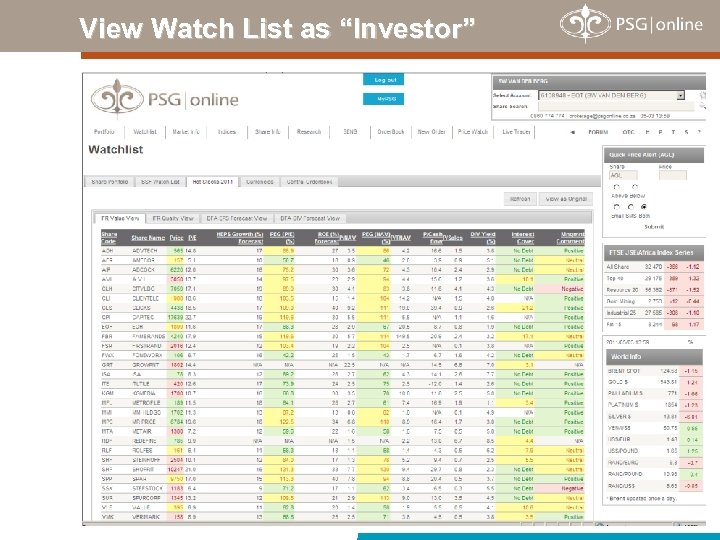Click the SPURCORP share name

click(x=146, y=498)
